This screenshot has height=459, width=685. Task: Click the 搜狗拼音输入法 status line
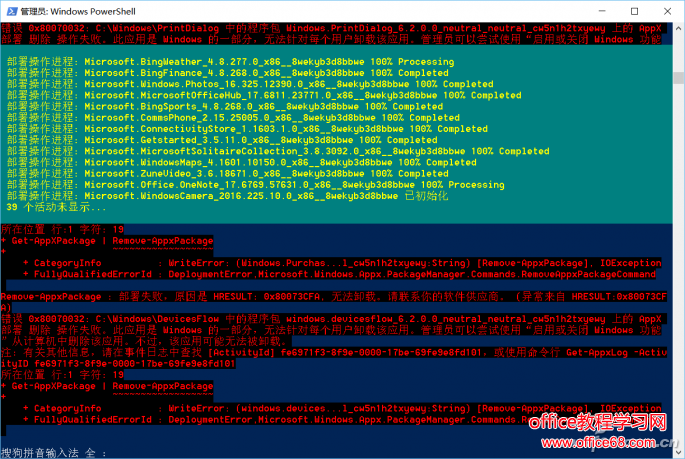tap(54, 453)
